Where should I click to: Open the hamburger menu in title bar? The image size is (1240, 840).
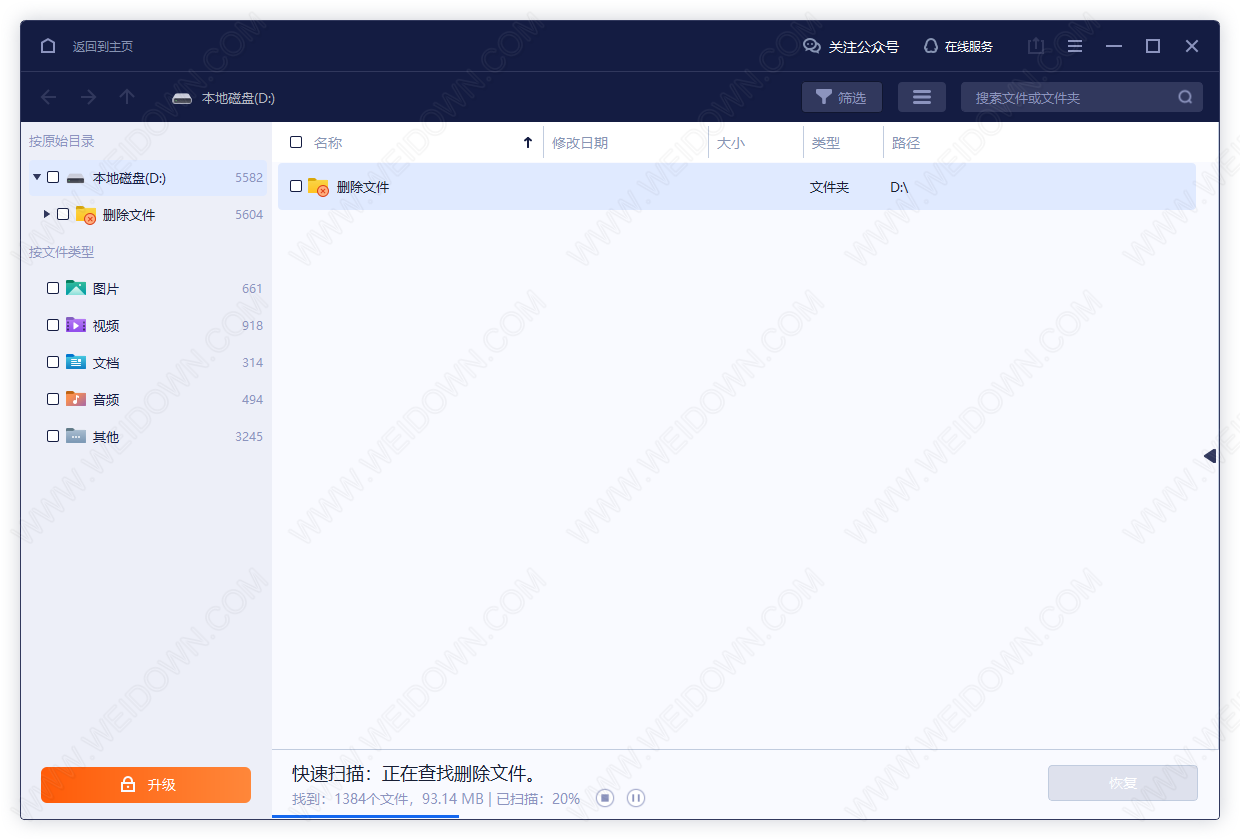tap(1075, 46)
